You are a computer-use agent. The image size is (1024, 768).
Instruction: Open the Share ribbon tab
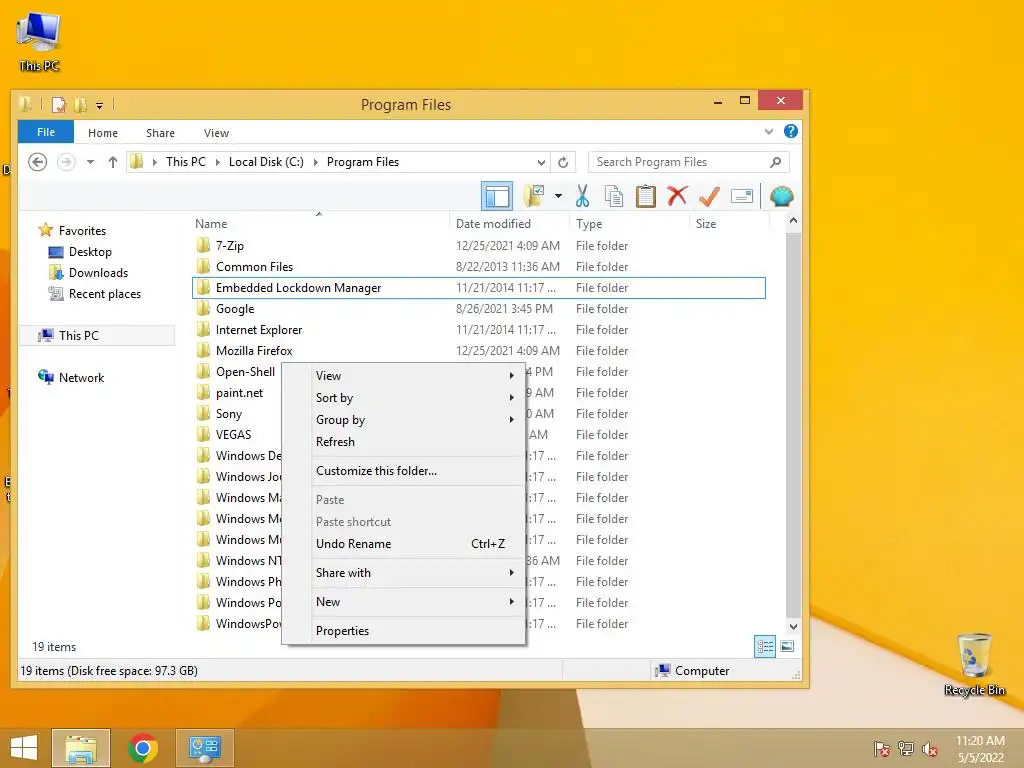point(161,133)
